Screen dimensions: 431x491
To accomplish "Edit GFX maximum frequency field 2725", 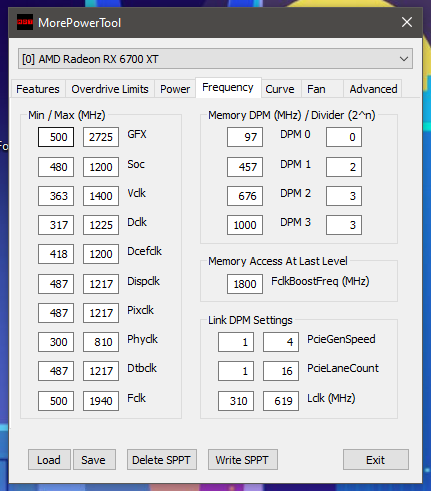I will pyautogui.click(x=101, y=137).
